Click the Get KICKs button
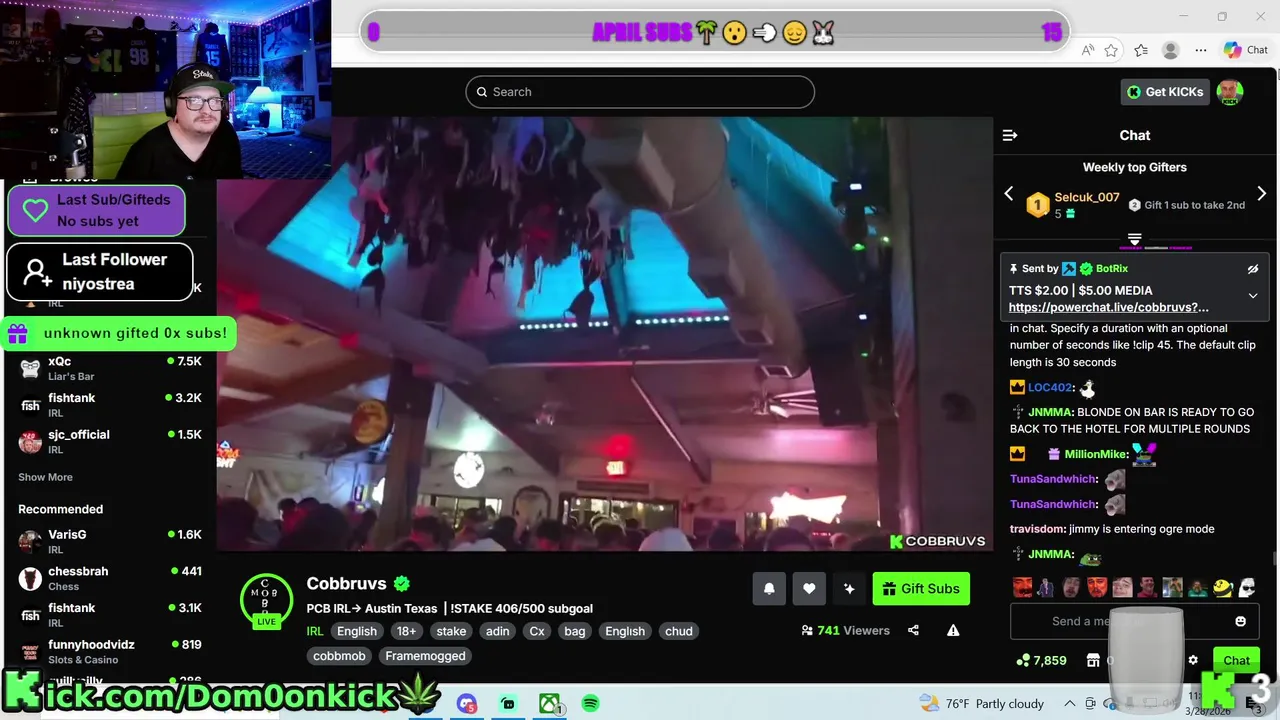Screen dimensions: 1280x720 pyautogui.click(x=1165, y=92)
